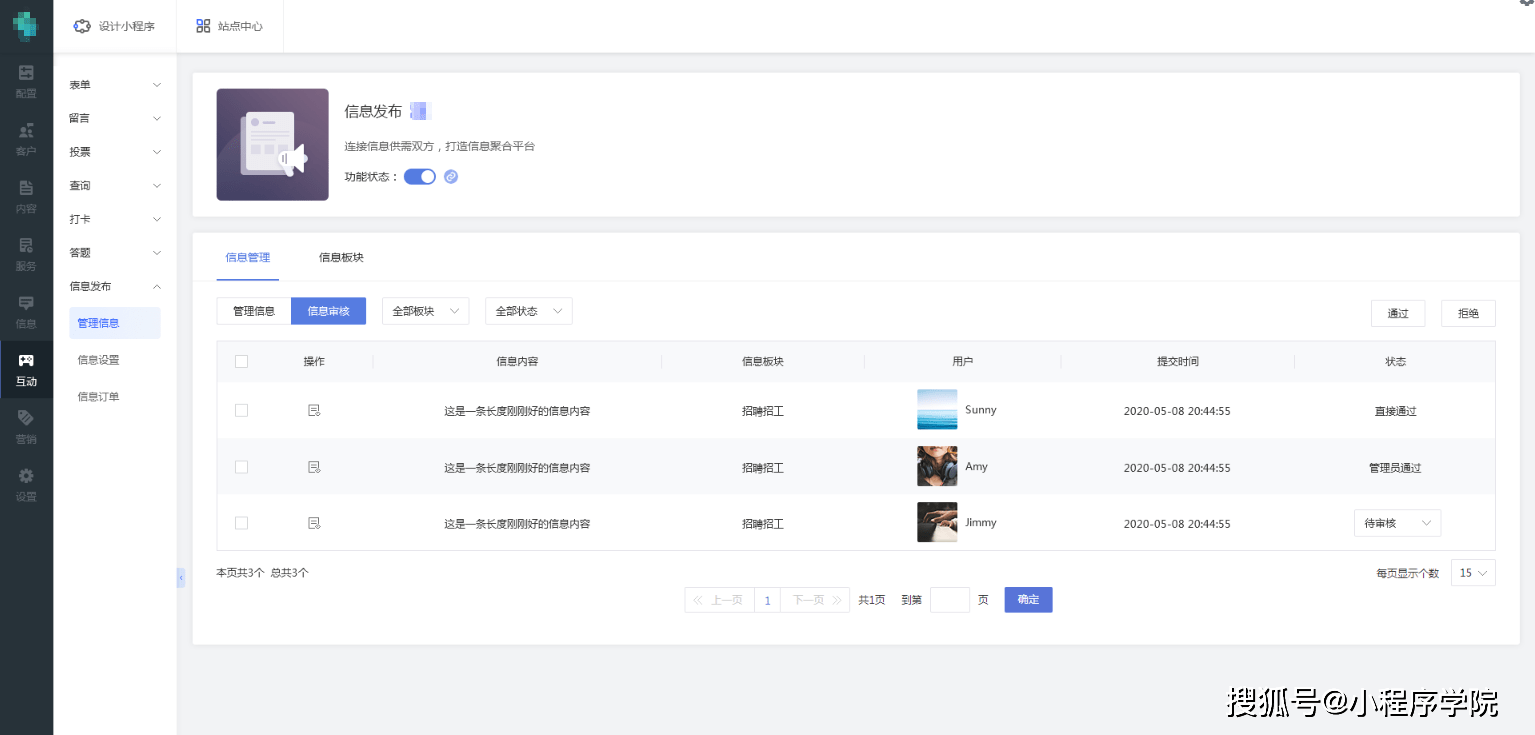Screen dimensions: 1535x735
Task: Click Sunny's avatar thumbnail
Action: 937,410
